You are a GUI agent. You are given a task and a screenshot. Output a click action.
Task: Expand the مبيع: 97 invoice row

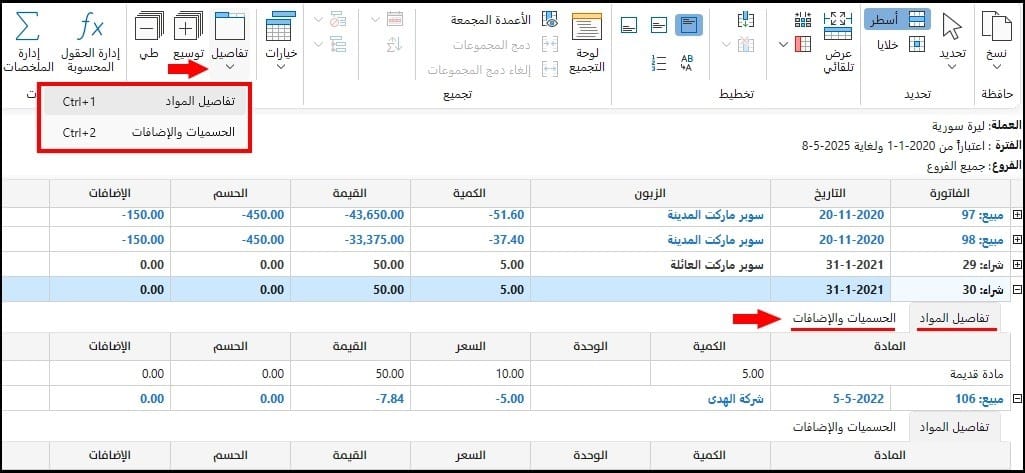pos(1017,215)
